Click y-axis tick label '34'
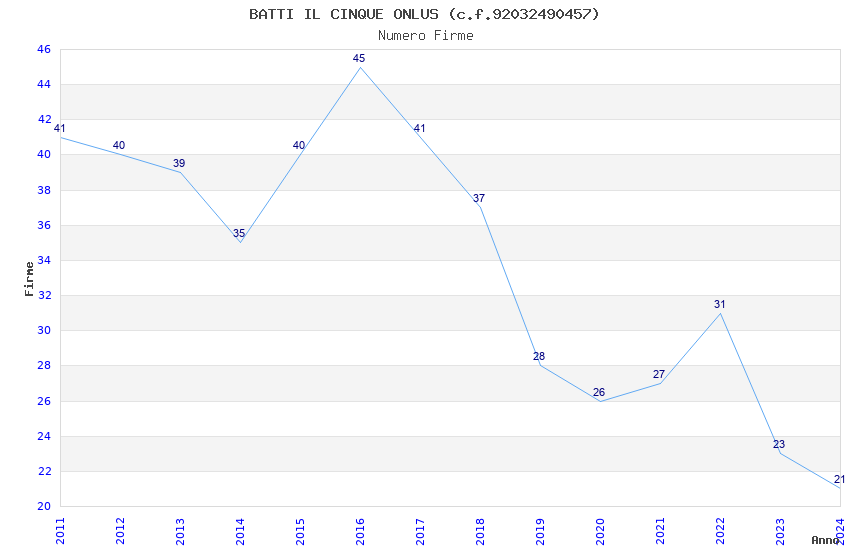The image size is (850, 550). tap(44, 260)
